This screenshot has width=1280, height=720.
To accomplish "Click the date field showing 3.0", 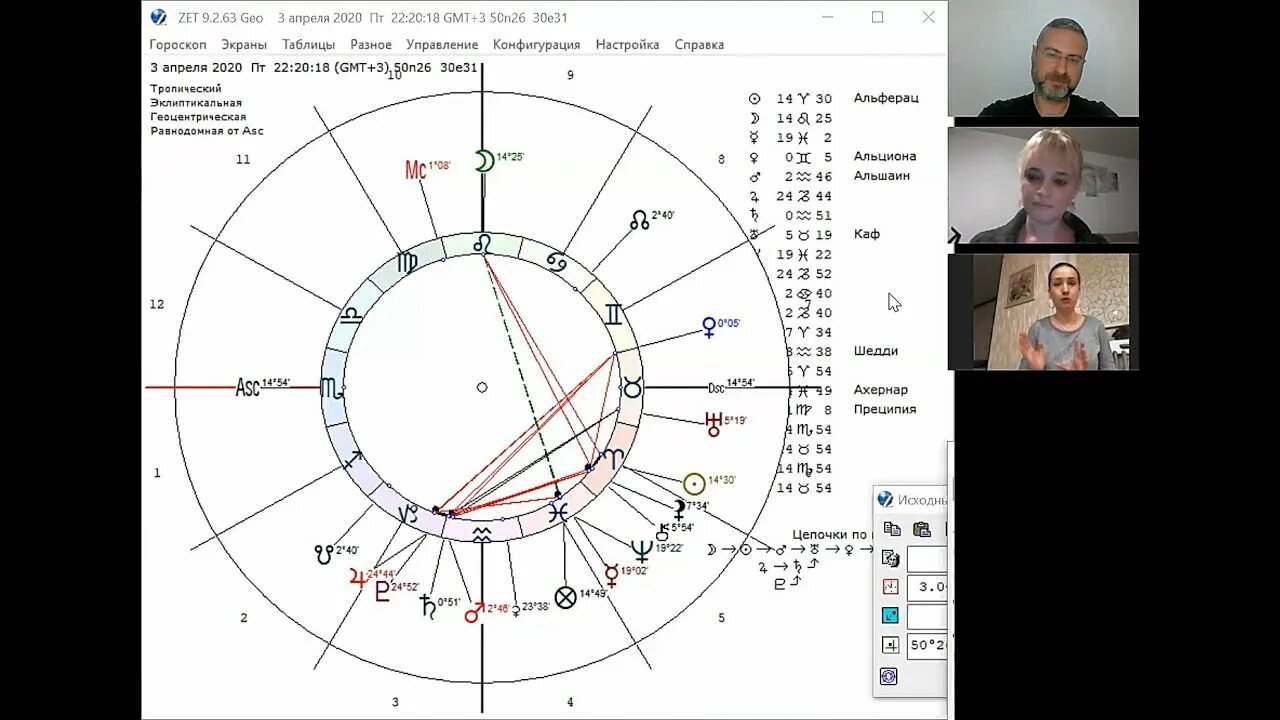I will coord(927,587).
